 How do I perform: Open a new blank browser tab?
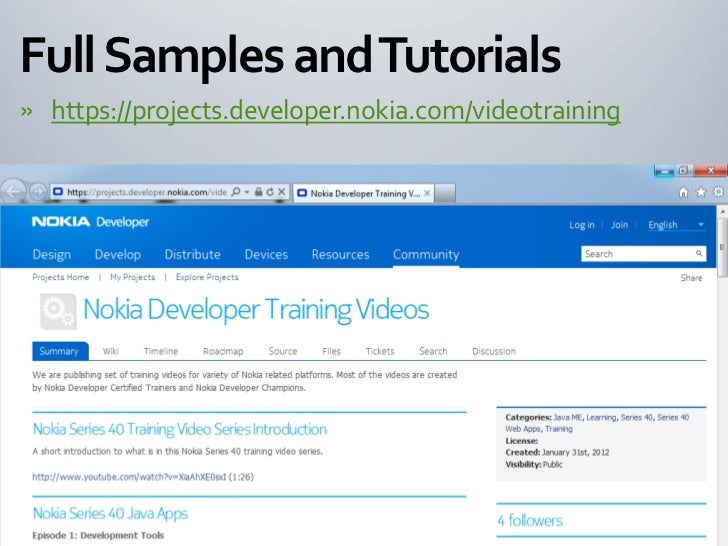pos(445,193)
